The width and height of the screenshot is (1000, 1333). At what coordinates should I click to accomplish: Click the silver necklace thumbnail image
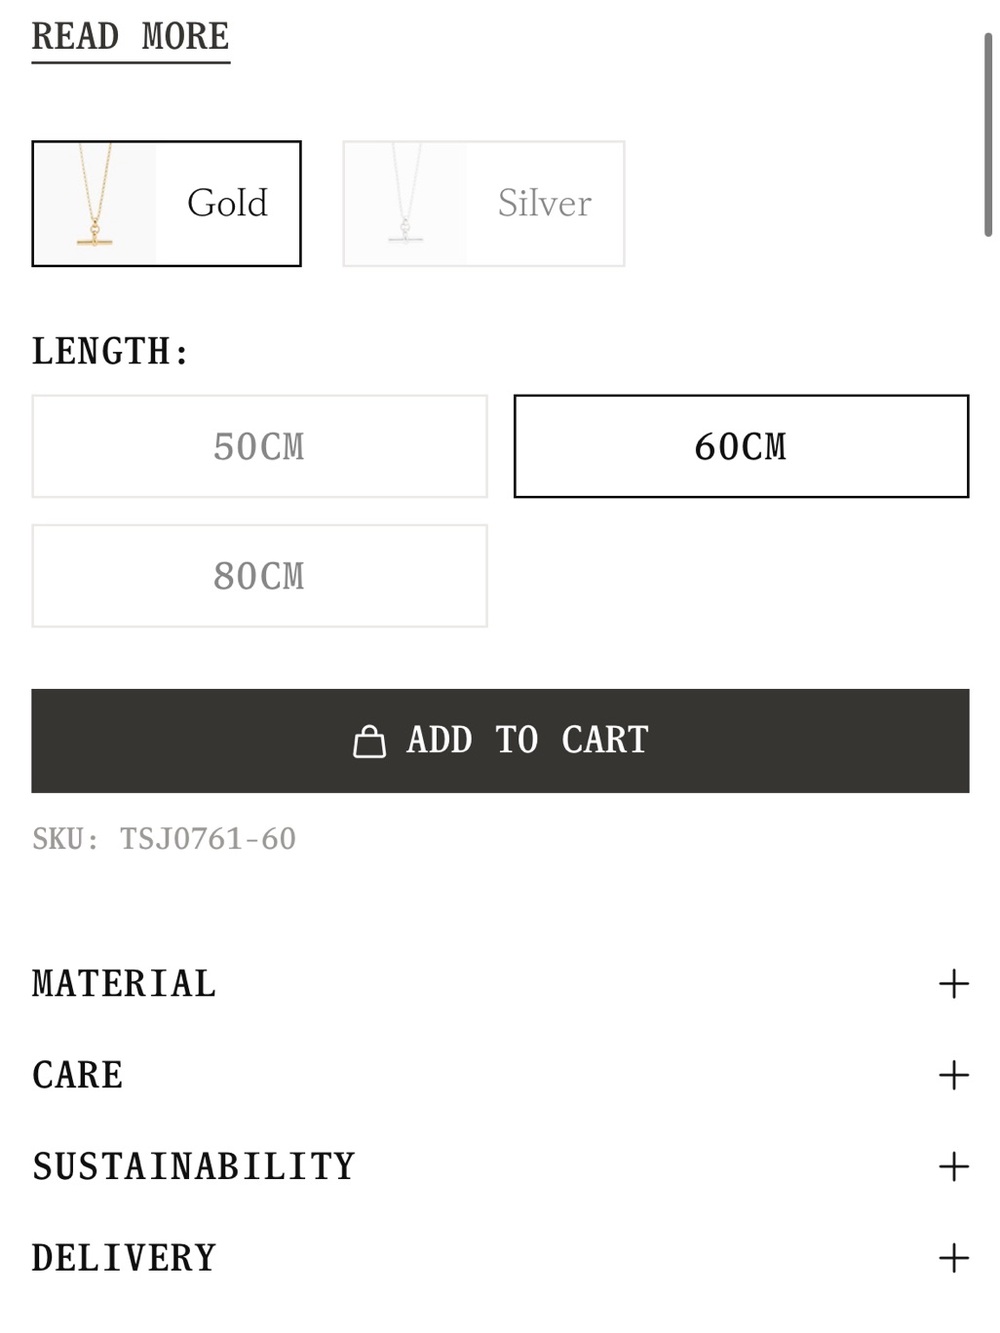pyautogui.click(x=406, y=204)
